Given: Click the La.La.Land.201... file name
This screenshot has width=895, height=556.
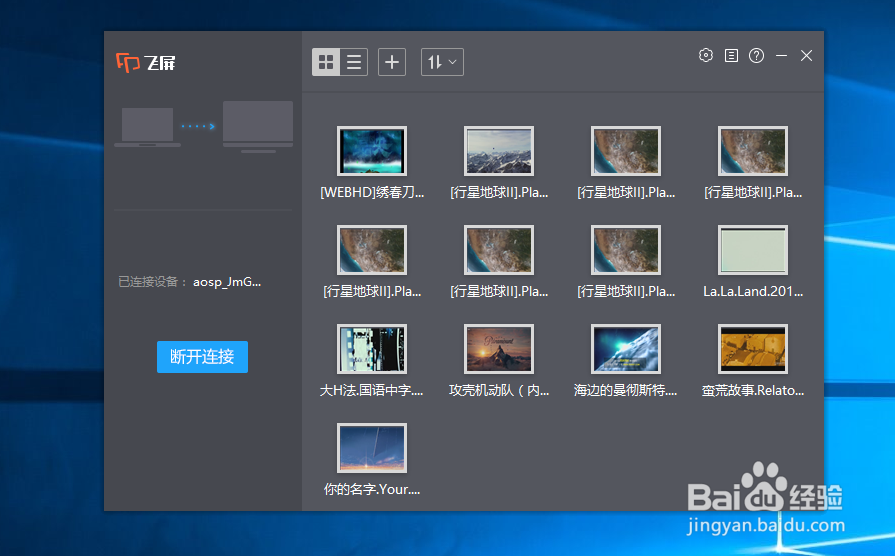Looking at the screenshot, I should 753,292.
